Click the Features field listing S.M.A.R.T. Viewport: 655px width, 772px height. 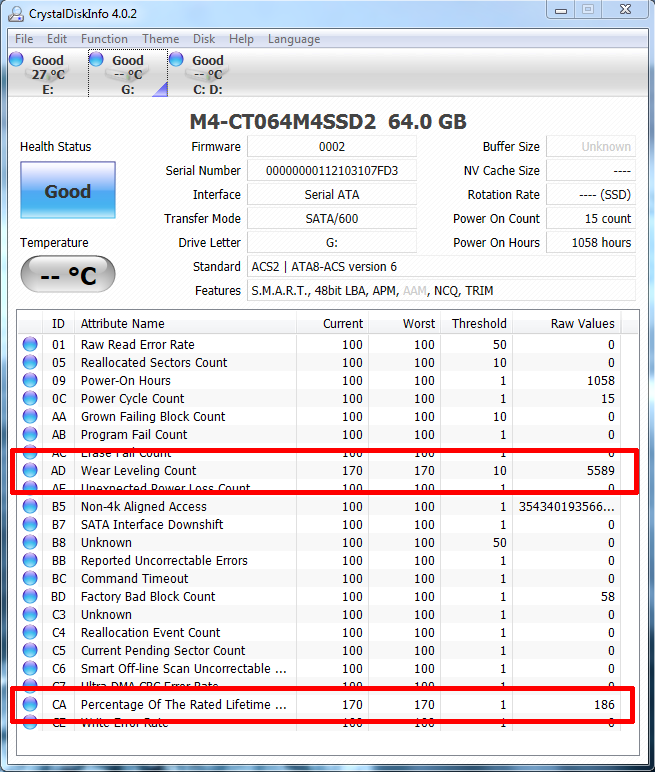441,290
